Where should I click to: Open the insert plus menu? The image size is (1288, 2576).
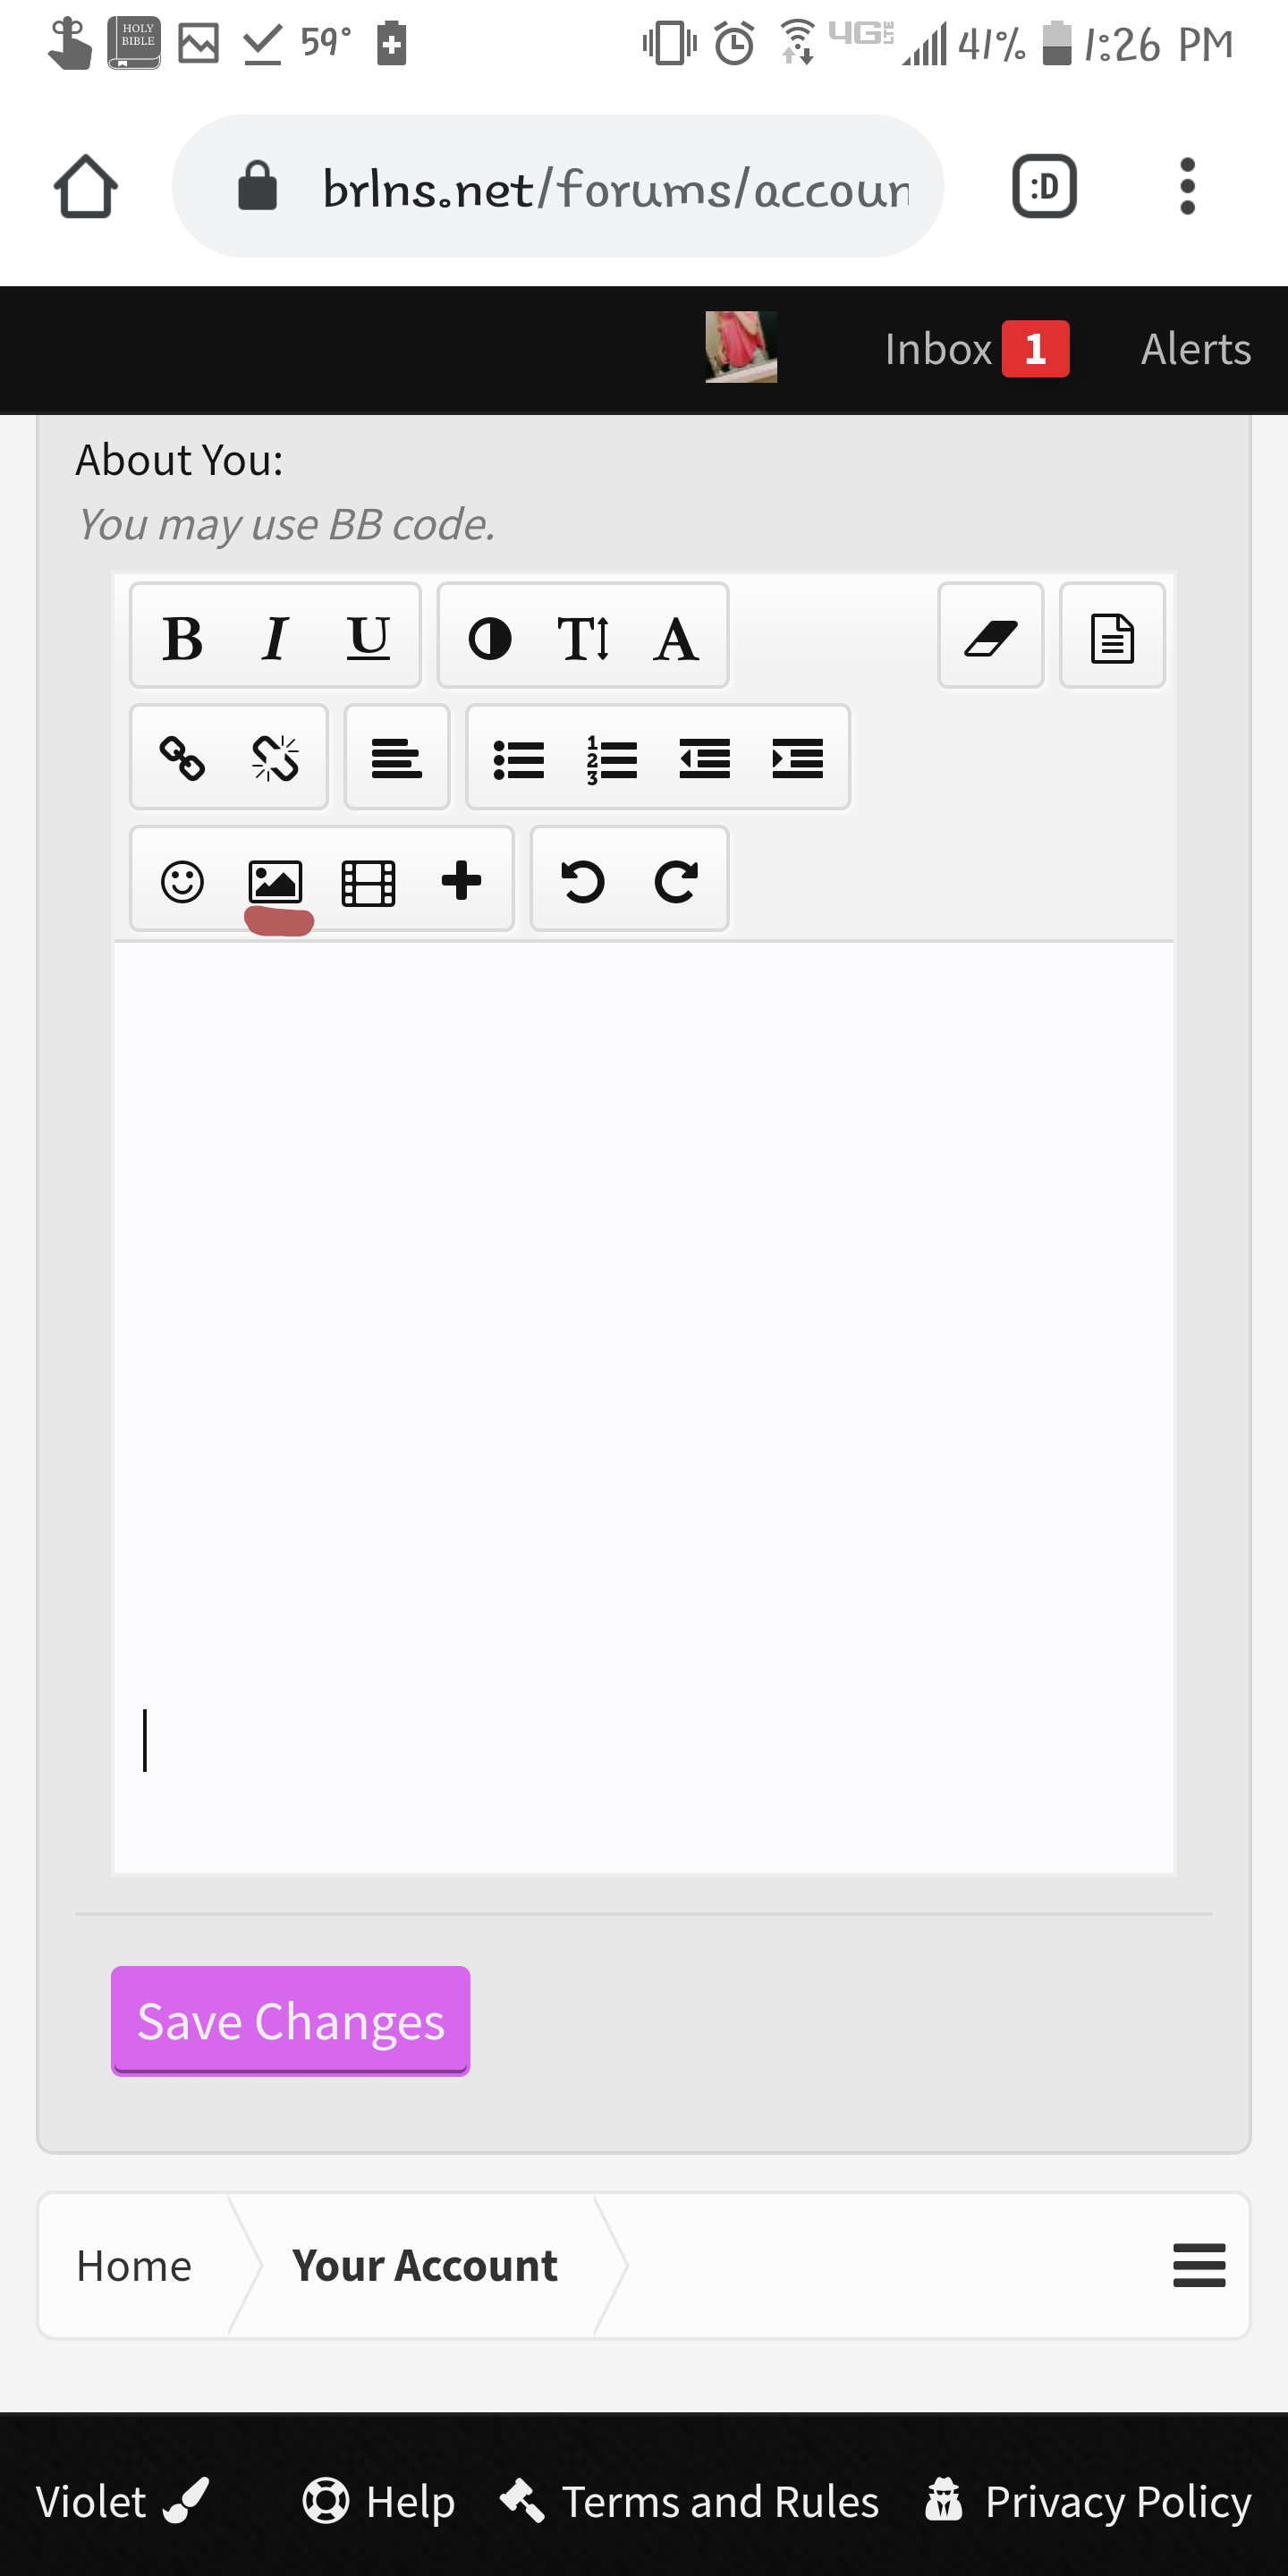pyautogui.click(x=461, y=880)
